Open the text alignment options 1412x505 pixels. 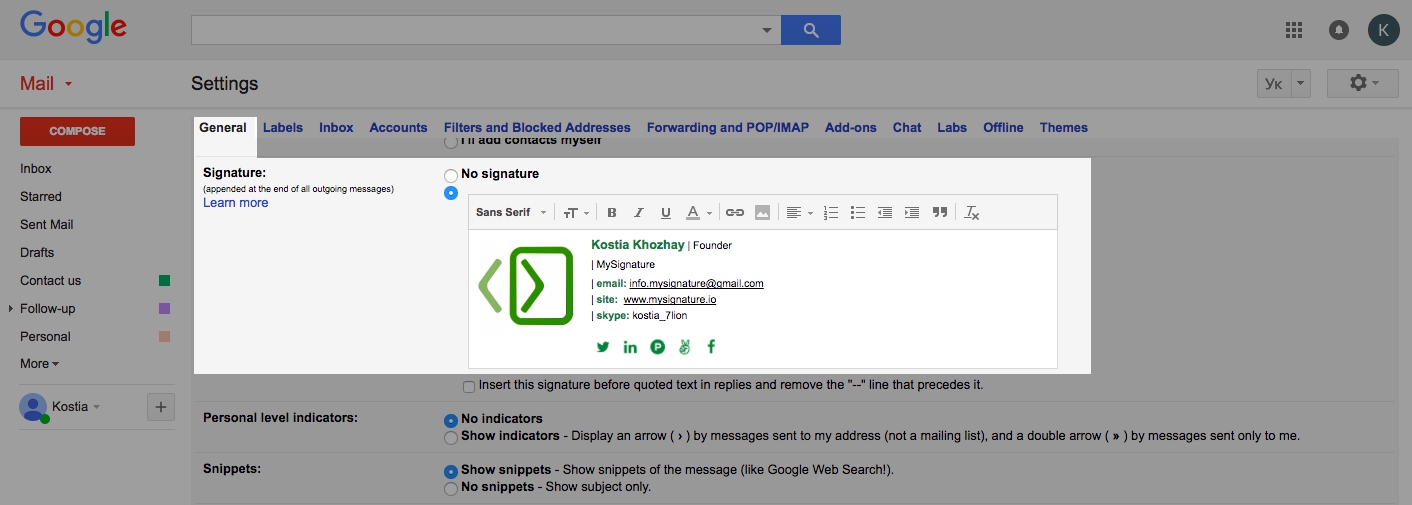click(799, 212)
